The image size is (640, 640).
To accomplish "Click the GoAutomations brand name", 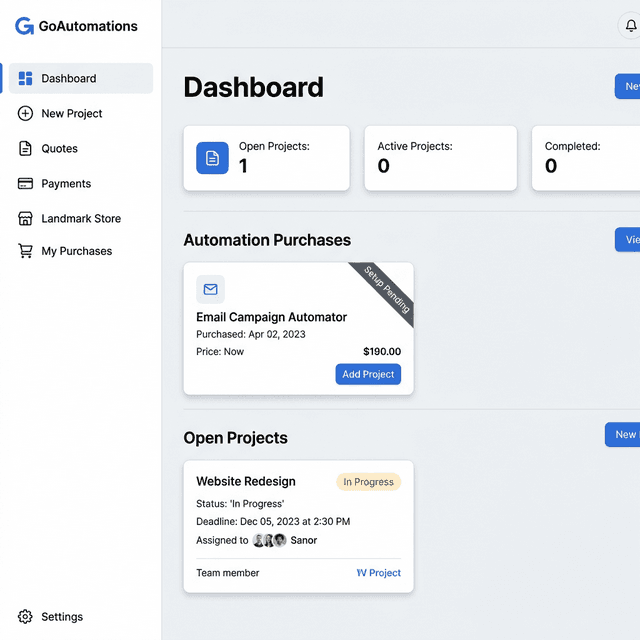I will [x=88, y=26].
